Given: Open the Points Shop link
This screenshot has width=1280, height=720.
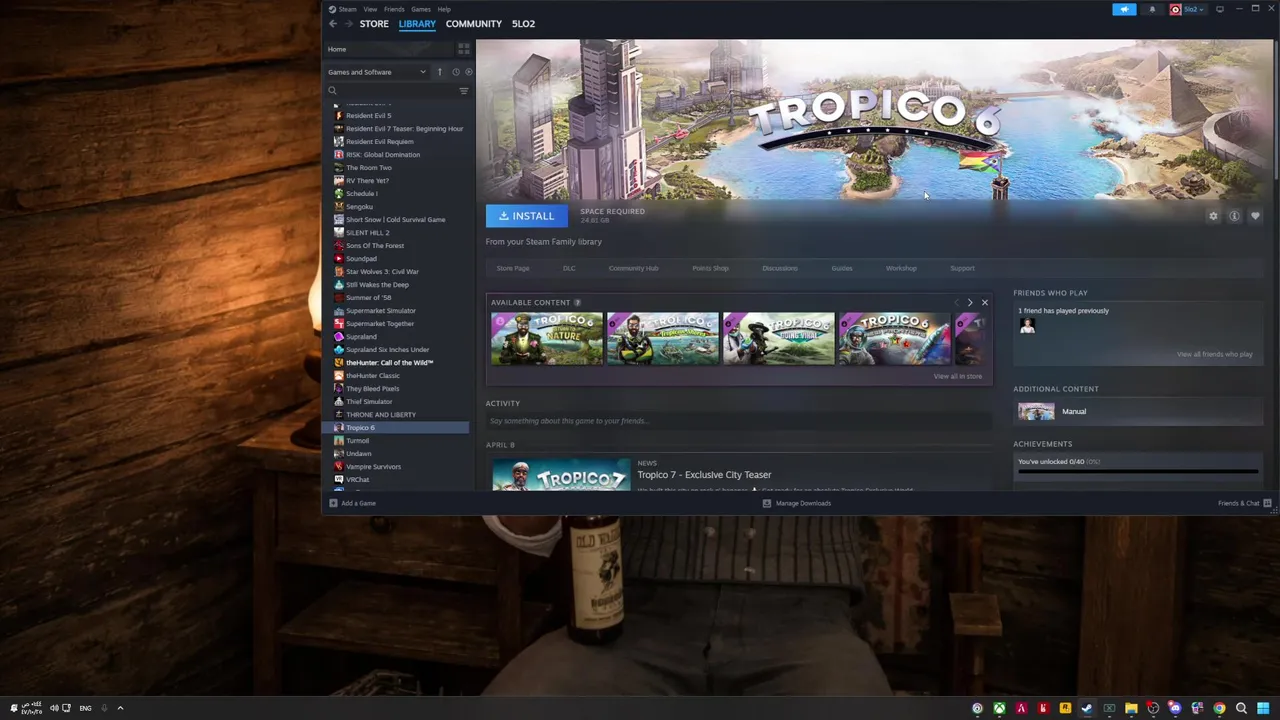Looking at the screenshot, I should 710,268.
